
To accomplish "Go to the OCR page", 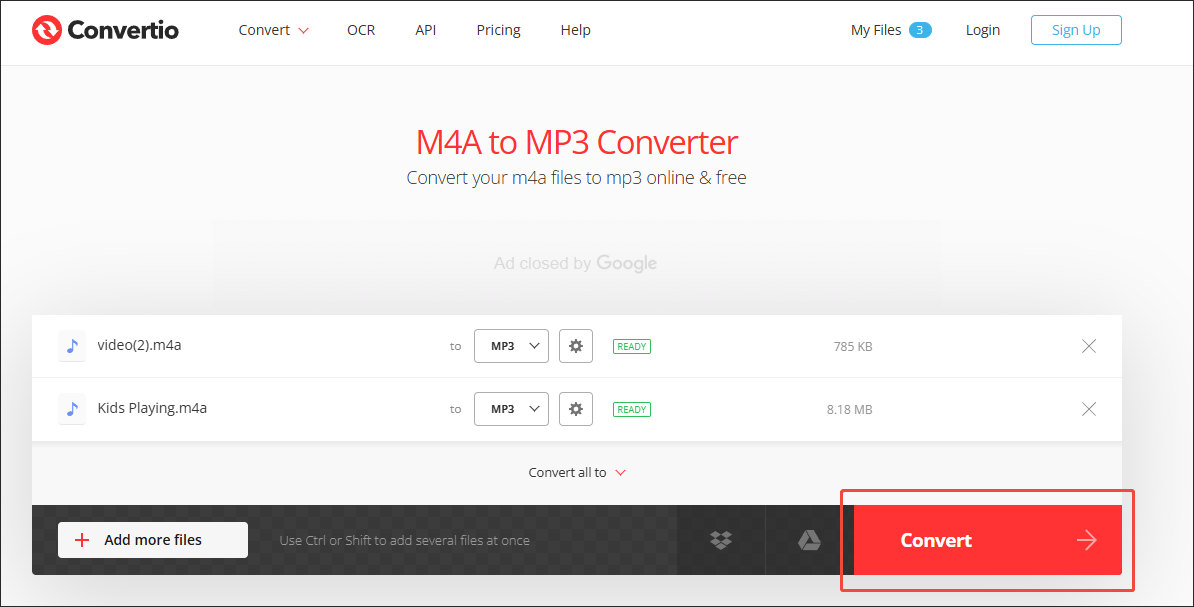I will click(x=361, y=30).
